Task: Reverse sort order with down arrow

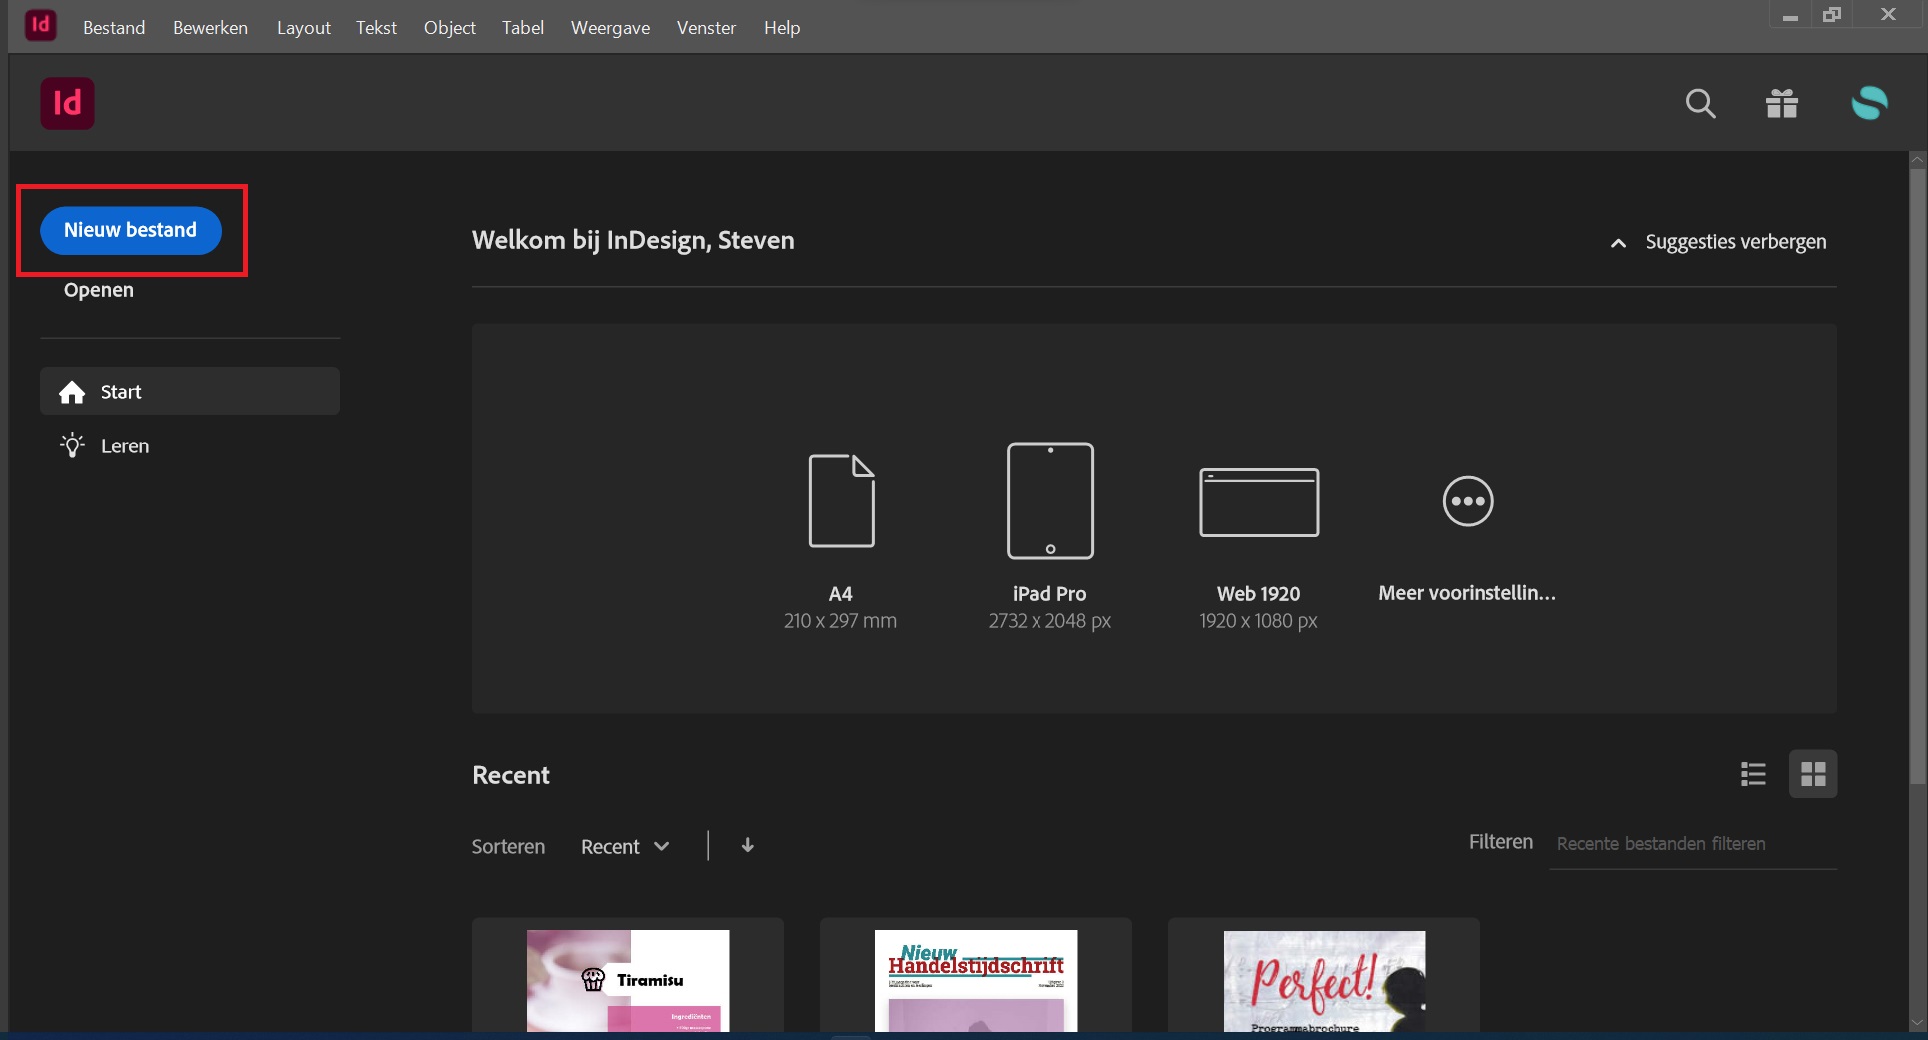Action: [747, 845]
